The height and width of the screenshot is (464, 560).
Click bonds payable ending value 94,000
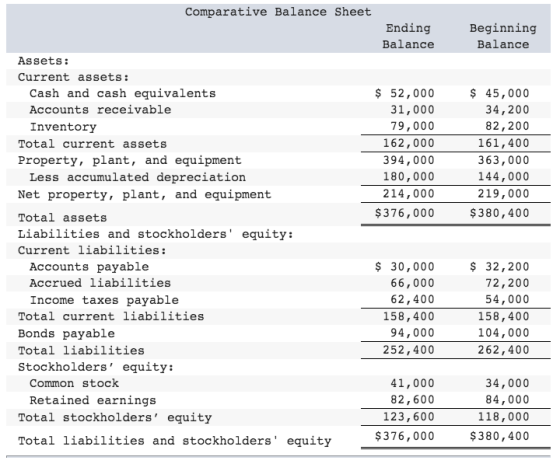(x=412, y=333)
